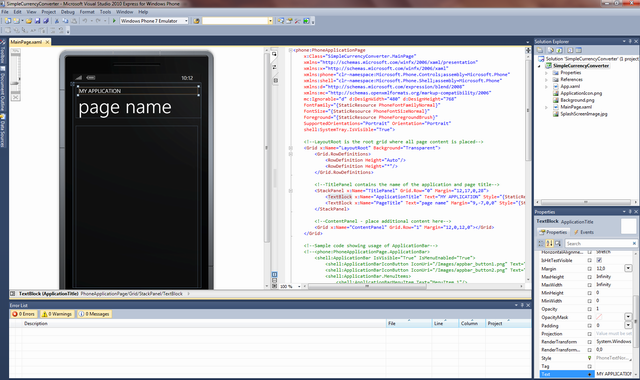Click the fit-to-screen icon below zoom slider
Screen dimensions: 640x380
click(x=16, y=98)
